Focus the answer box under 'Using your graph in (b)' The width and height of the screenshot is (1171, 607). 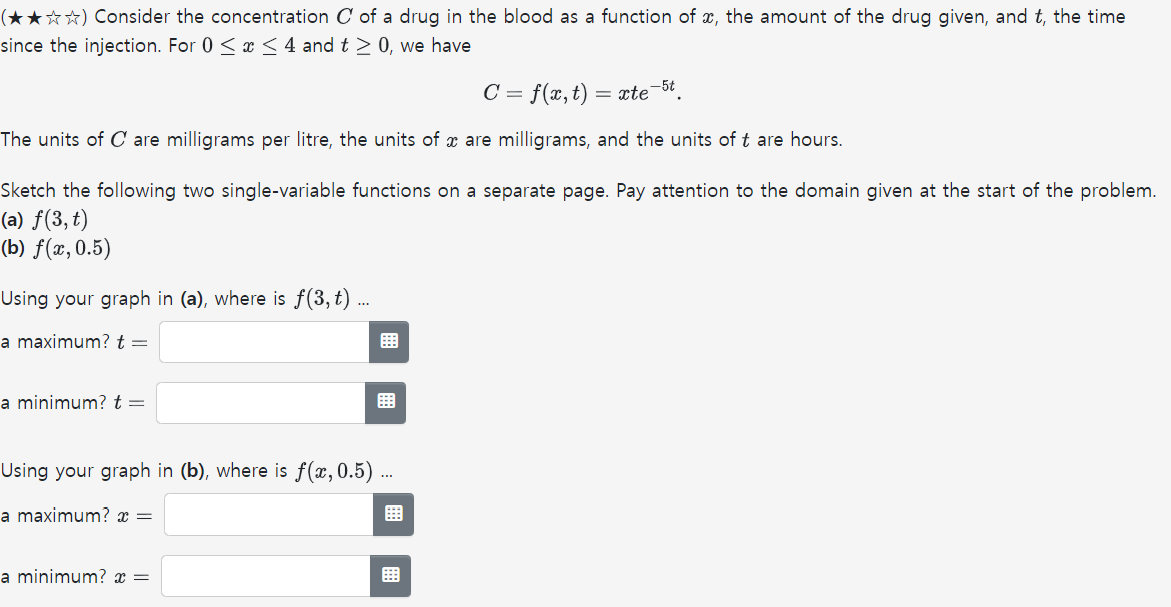coord(267,514)
